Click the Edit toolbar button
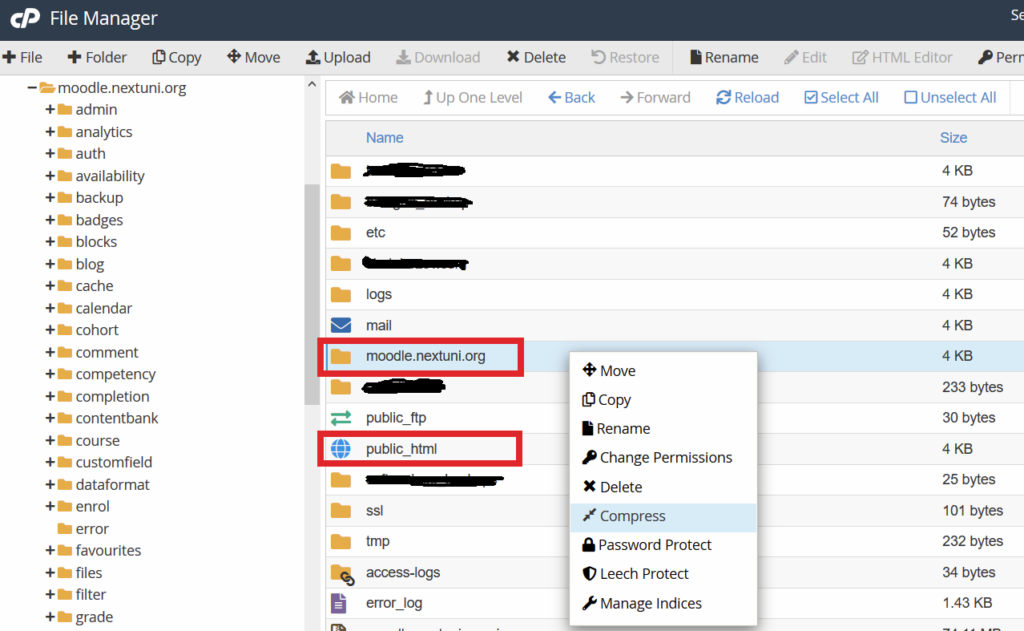 pyautogui.click(x=805, y=57)
